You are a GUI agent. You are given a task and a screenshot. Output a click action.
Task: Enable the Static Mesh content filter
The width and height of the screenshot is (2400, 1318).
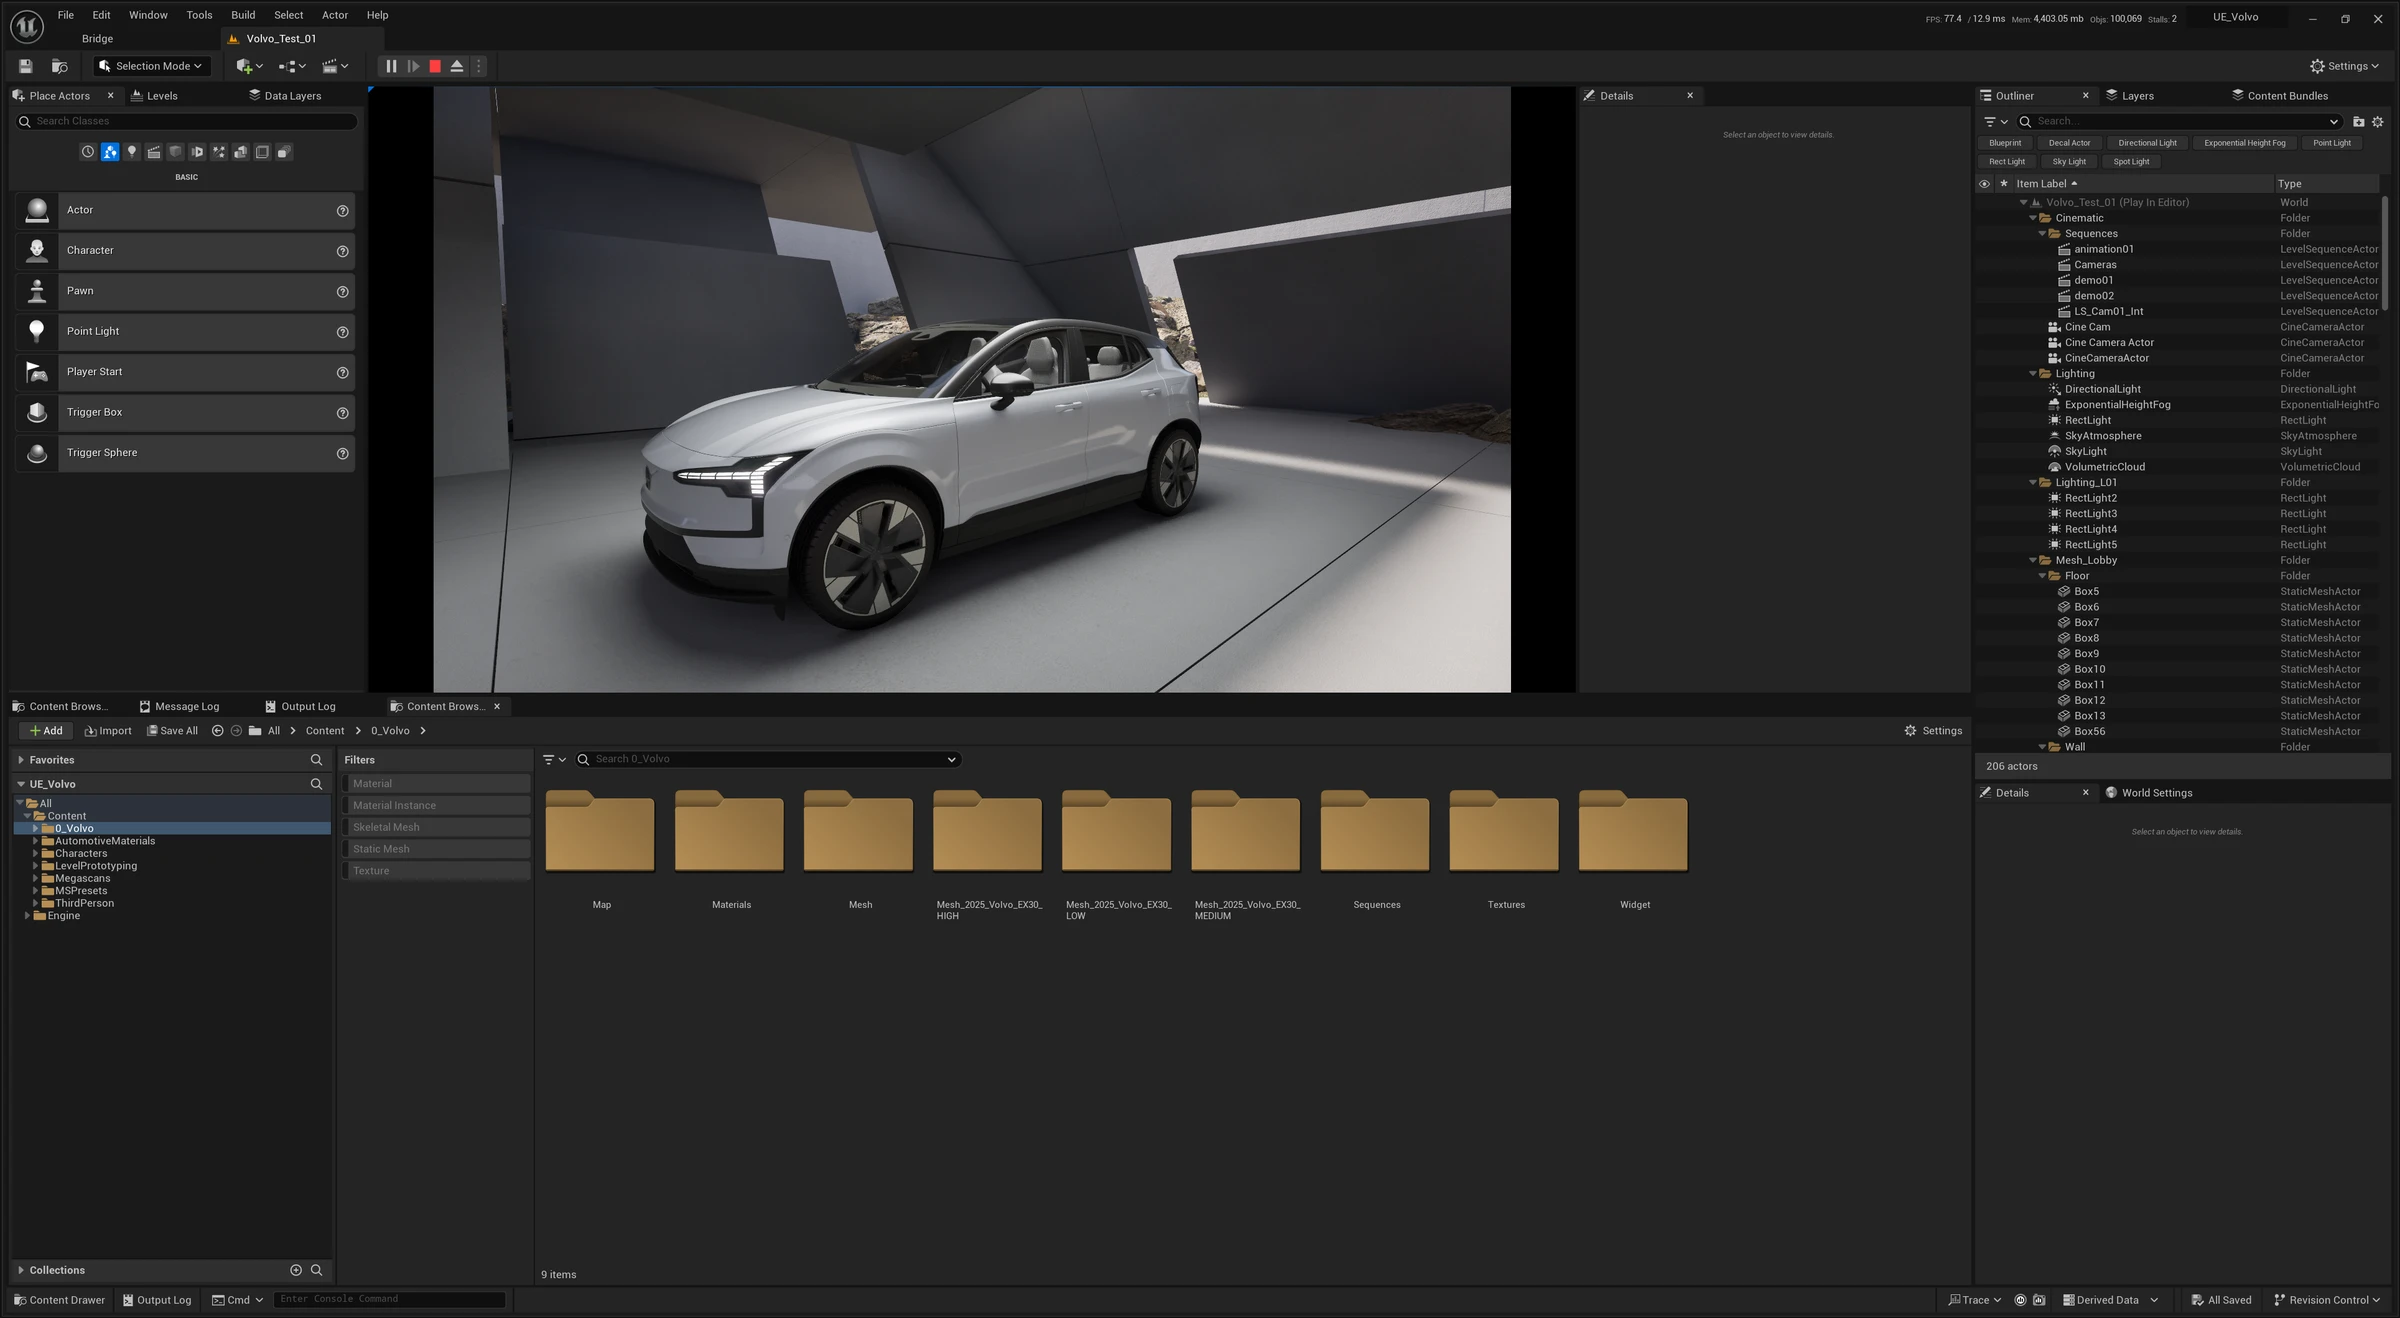pyautogui.click(x=436, y=849)
